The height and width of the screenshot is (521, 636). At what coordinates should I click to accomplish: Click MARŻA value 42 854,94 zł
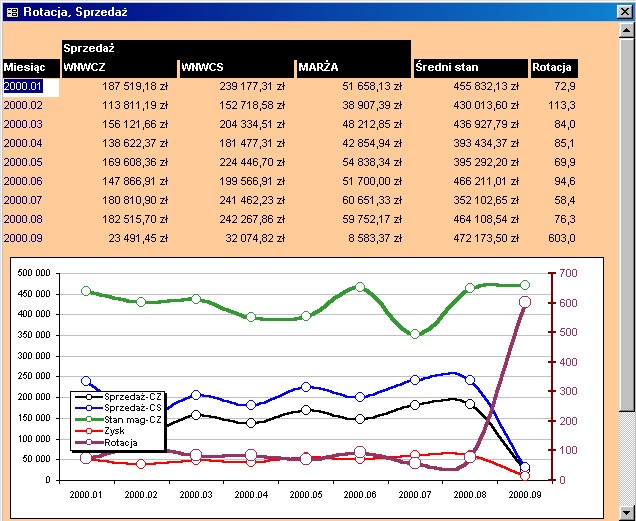[372, 144]
